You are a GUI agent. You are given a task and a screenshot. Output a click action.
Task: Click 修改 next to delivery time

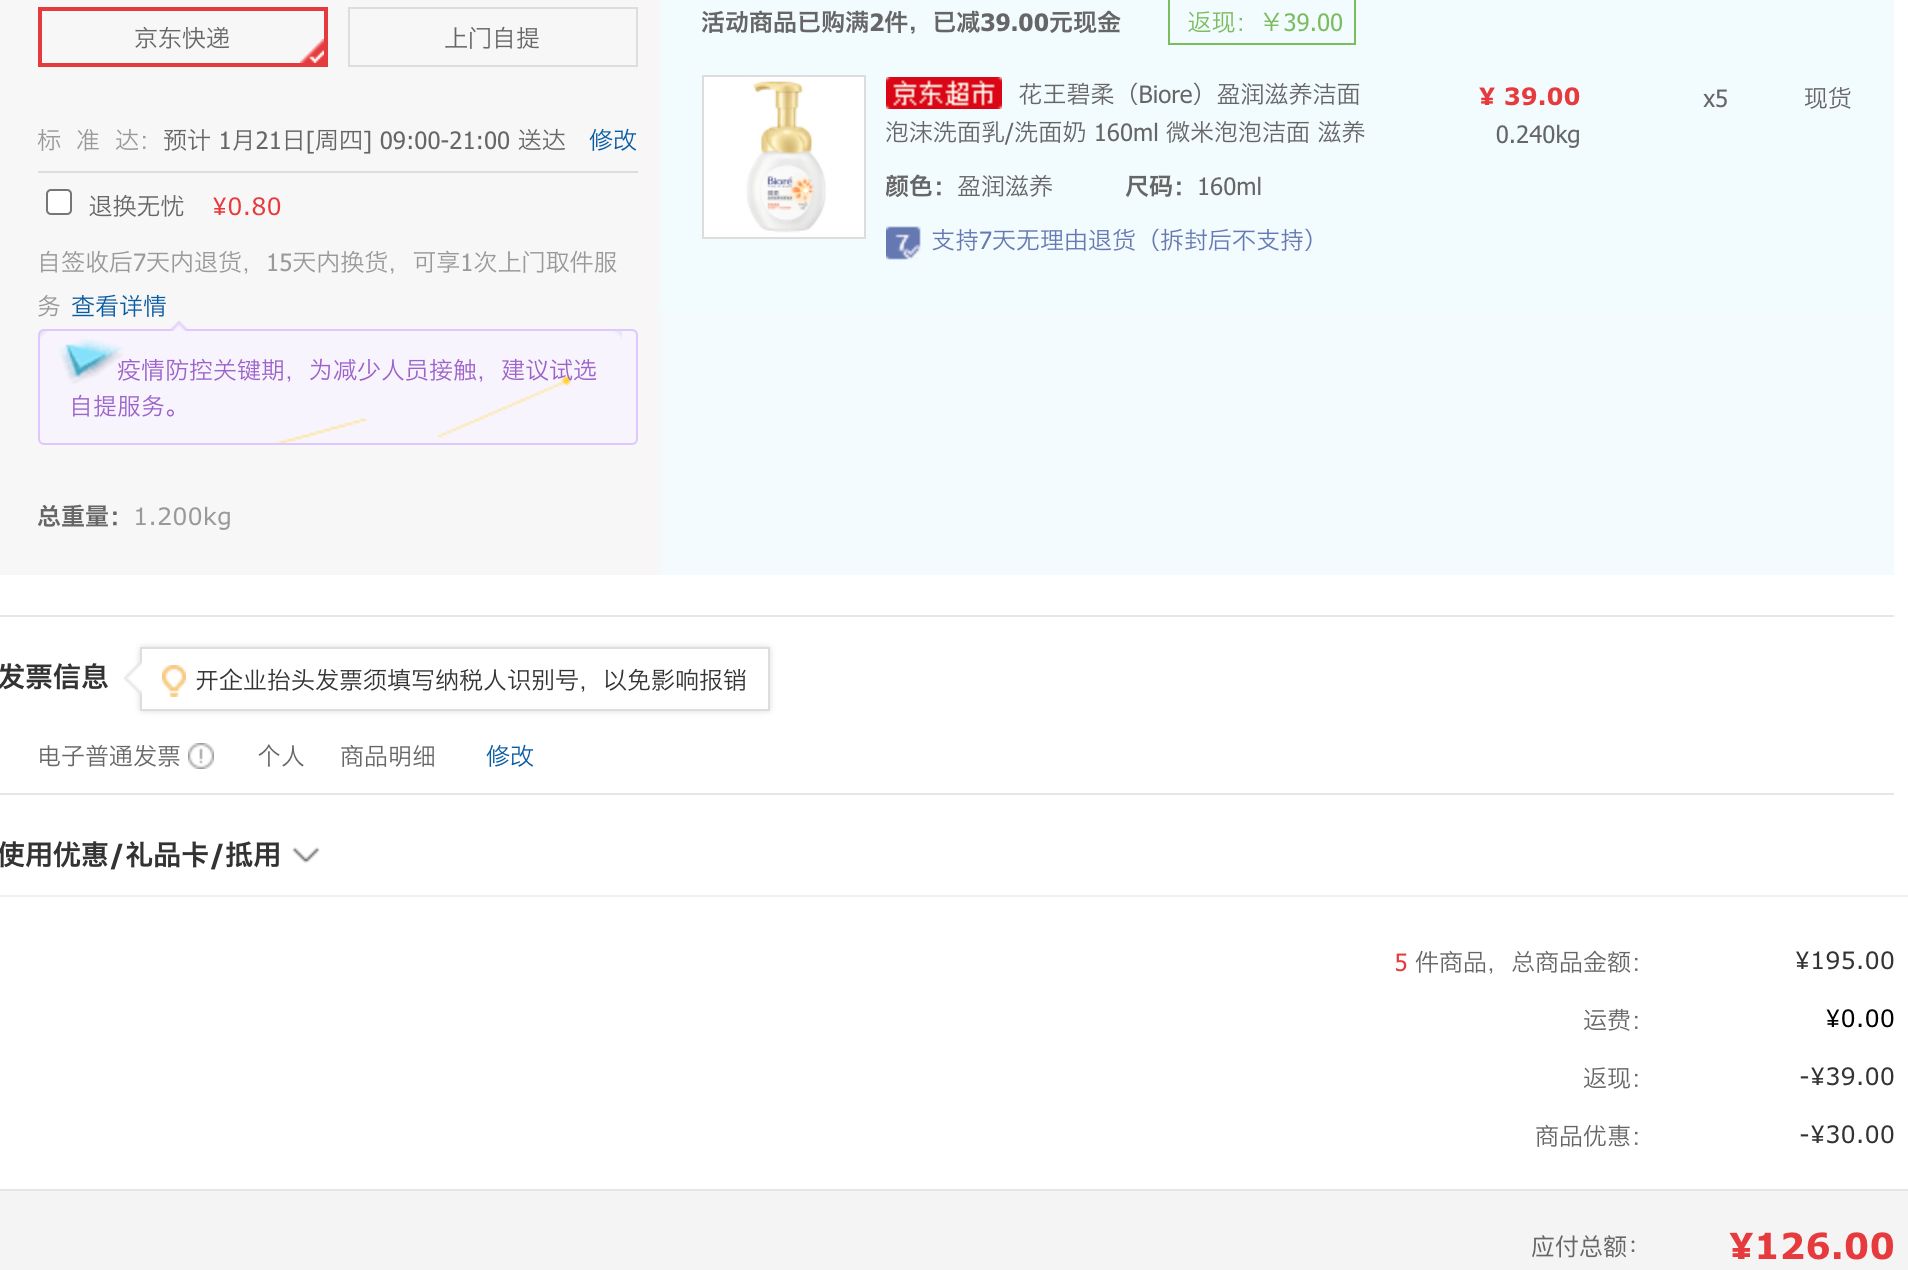click(613, 140)
